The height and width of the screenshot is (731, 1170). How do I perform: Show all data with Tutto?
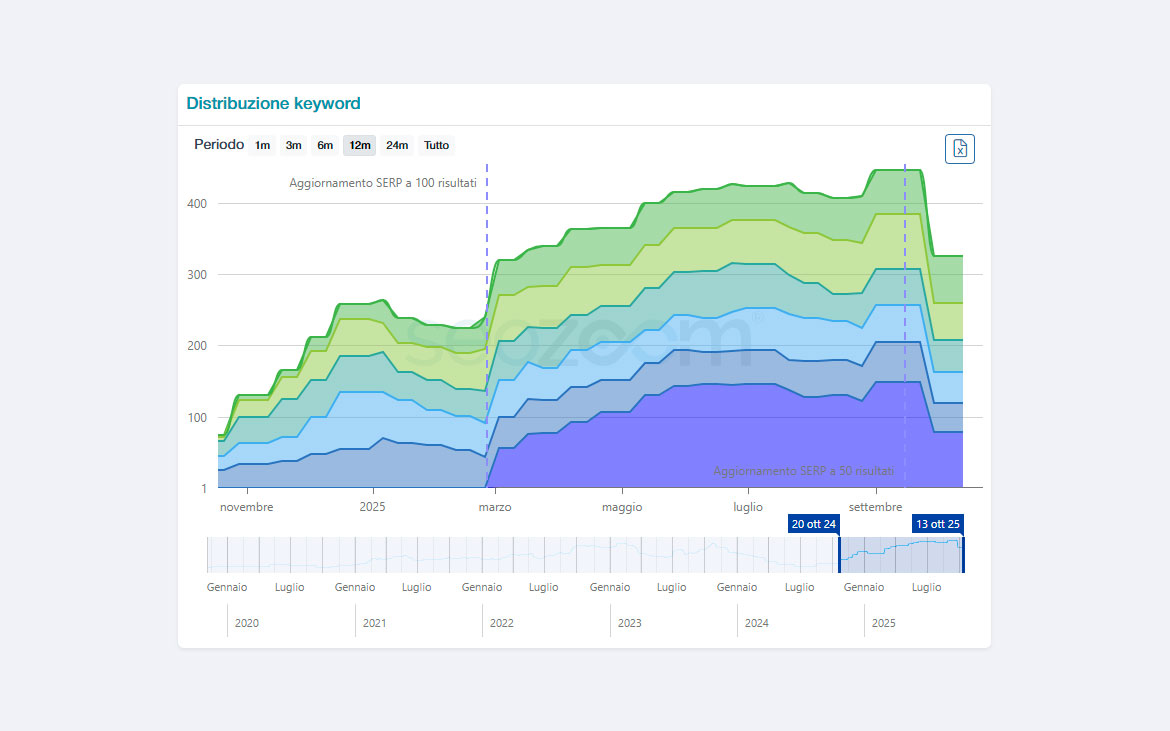pos(436,146)
